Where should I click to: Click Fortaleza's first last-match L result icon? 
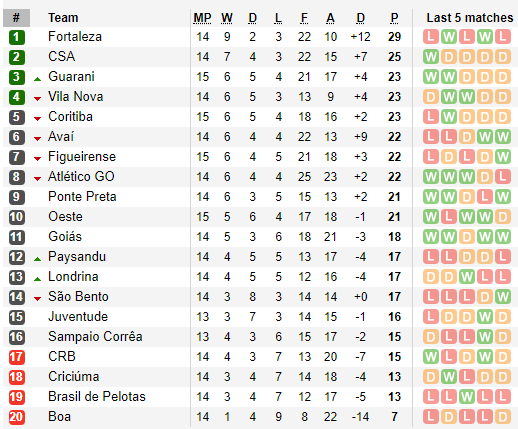[x=431, y=37]
